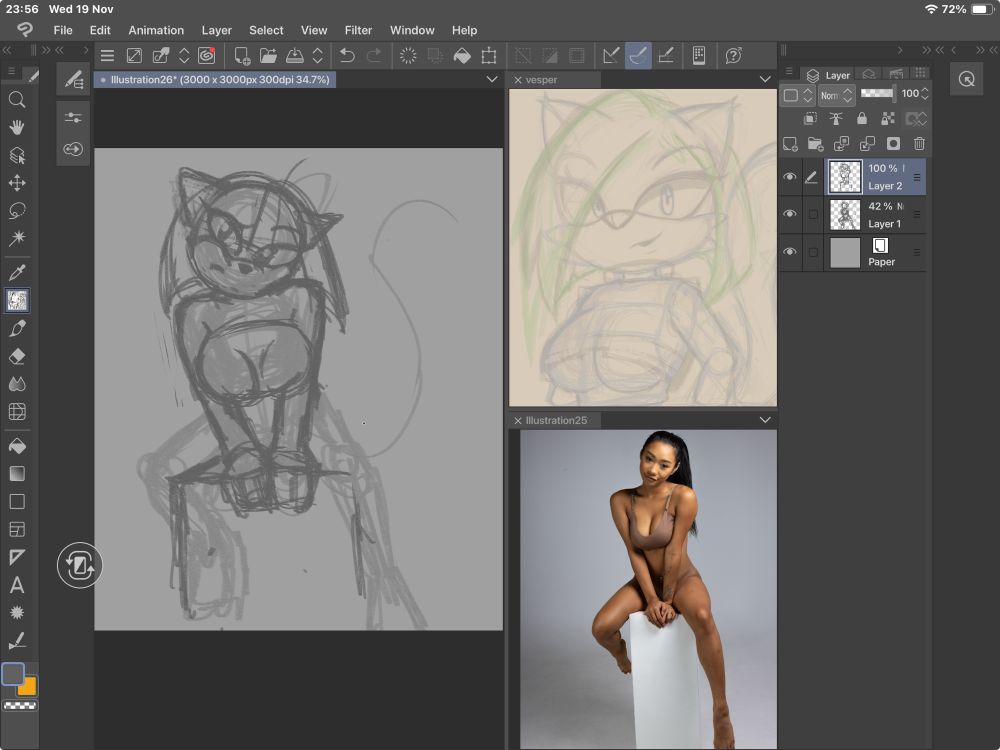Select the Magnifier zoom tool
The image size is (1000, 750).
pyautogui.click(x=17, y=99)
